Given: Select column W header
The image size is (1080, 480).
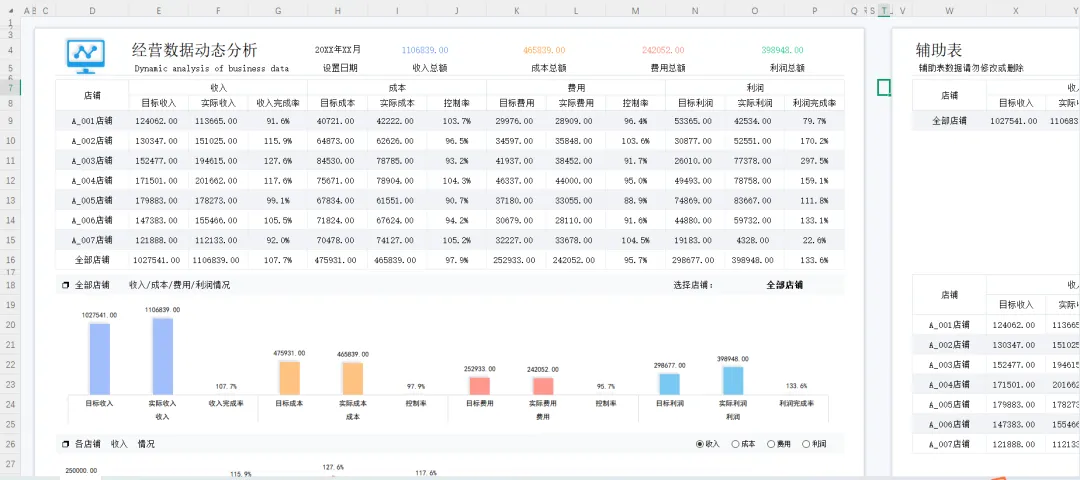Looking at the screenshot, I should point(949,10).
